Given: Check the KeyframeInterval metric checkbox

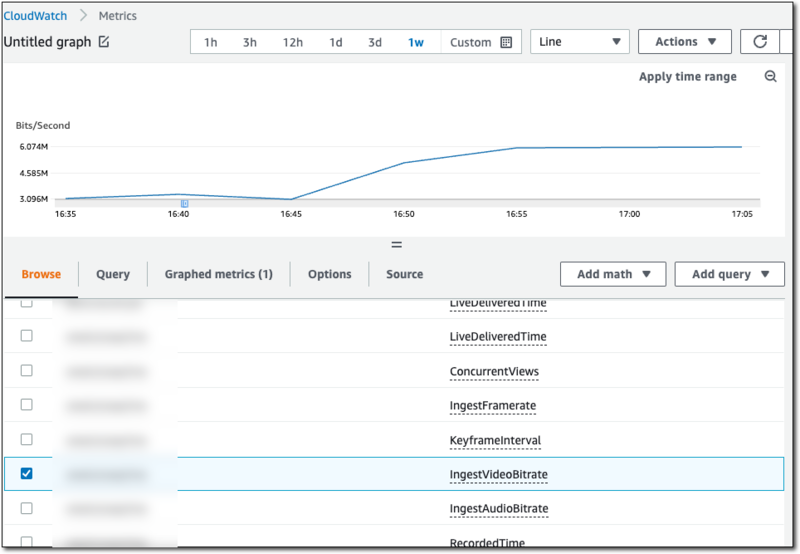Looking at the screenshot, I should click(27, 439).
